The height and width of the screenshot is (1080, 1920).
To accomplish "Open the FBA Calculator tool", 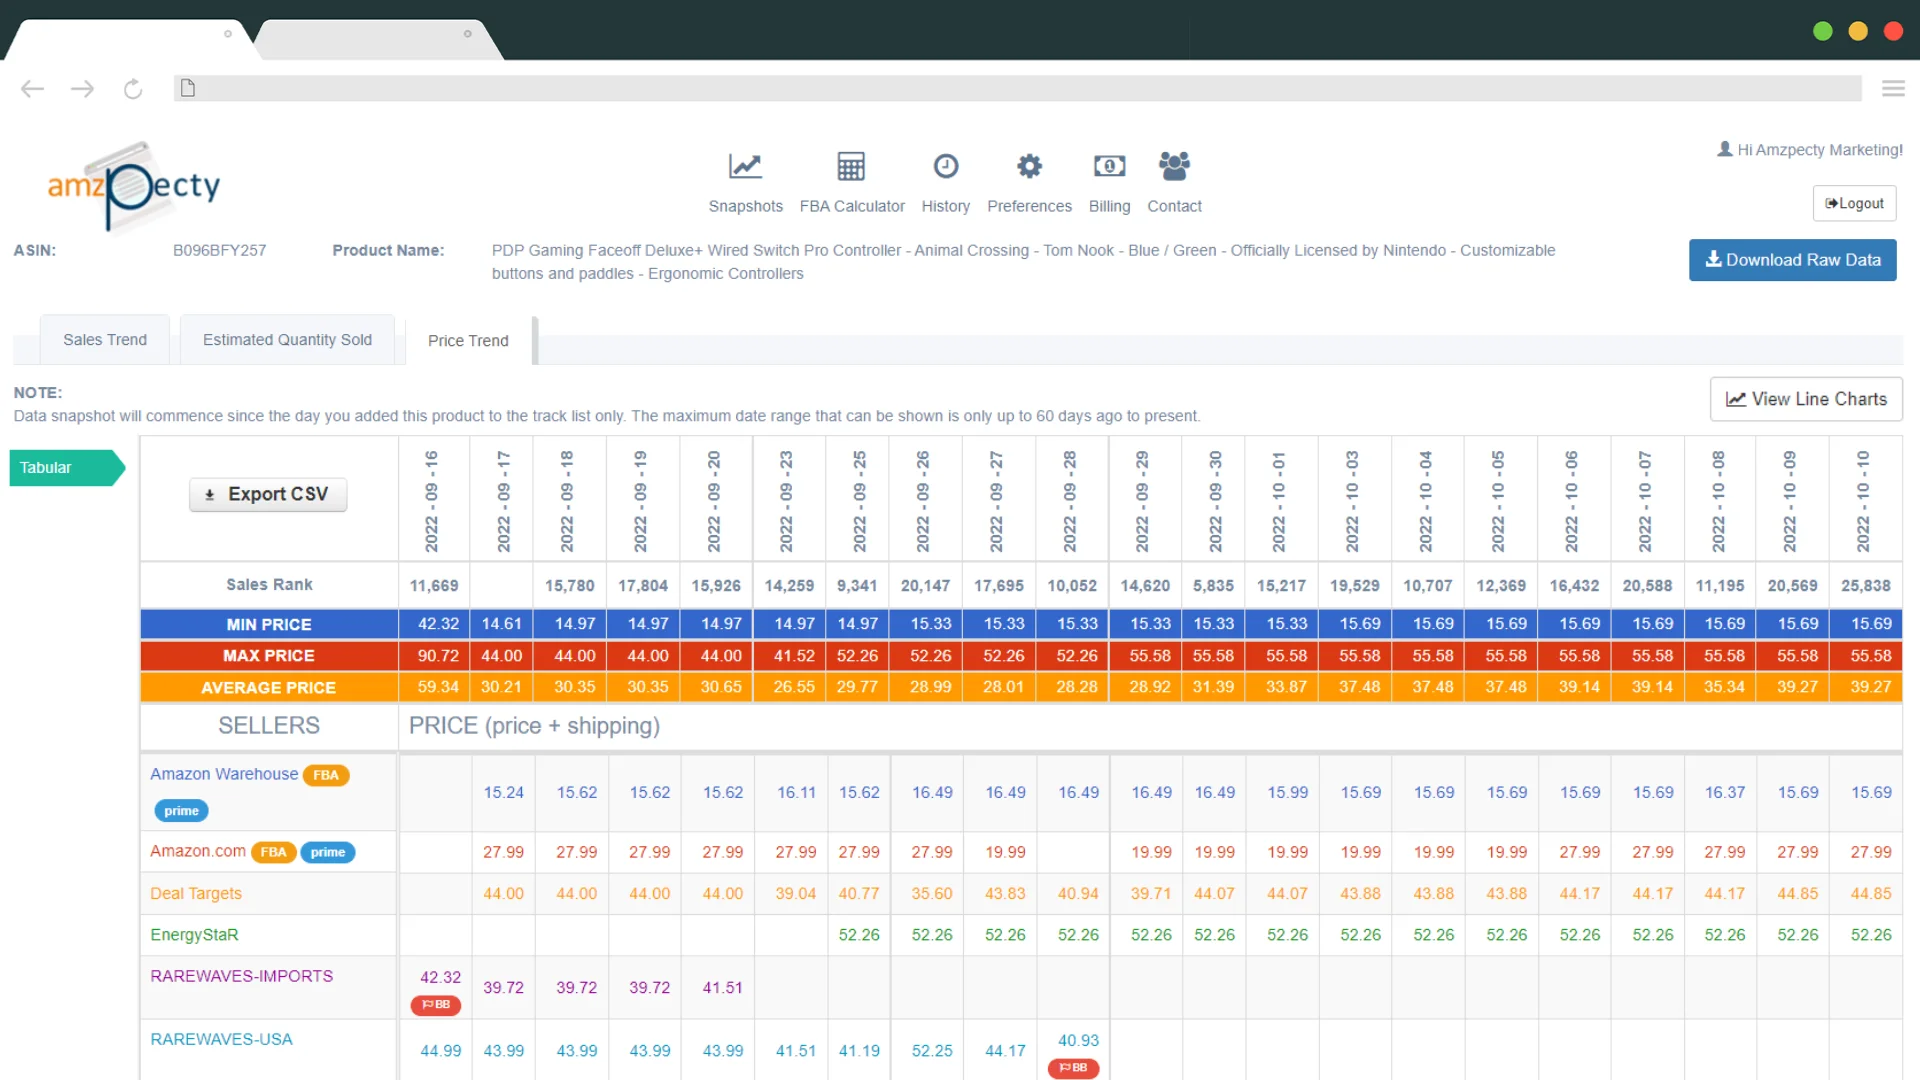I will click(849, 181).
